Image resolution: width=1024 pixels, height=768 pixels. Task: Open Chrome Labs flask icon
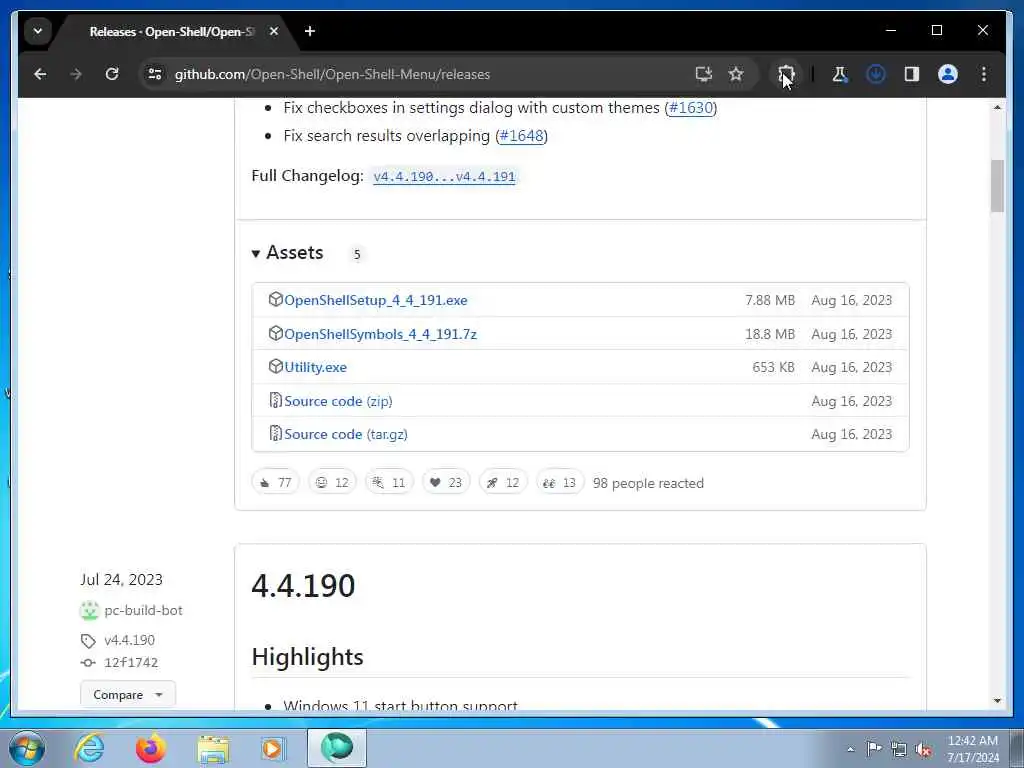click(840, 74)
